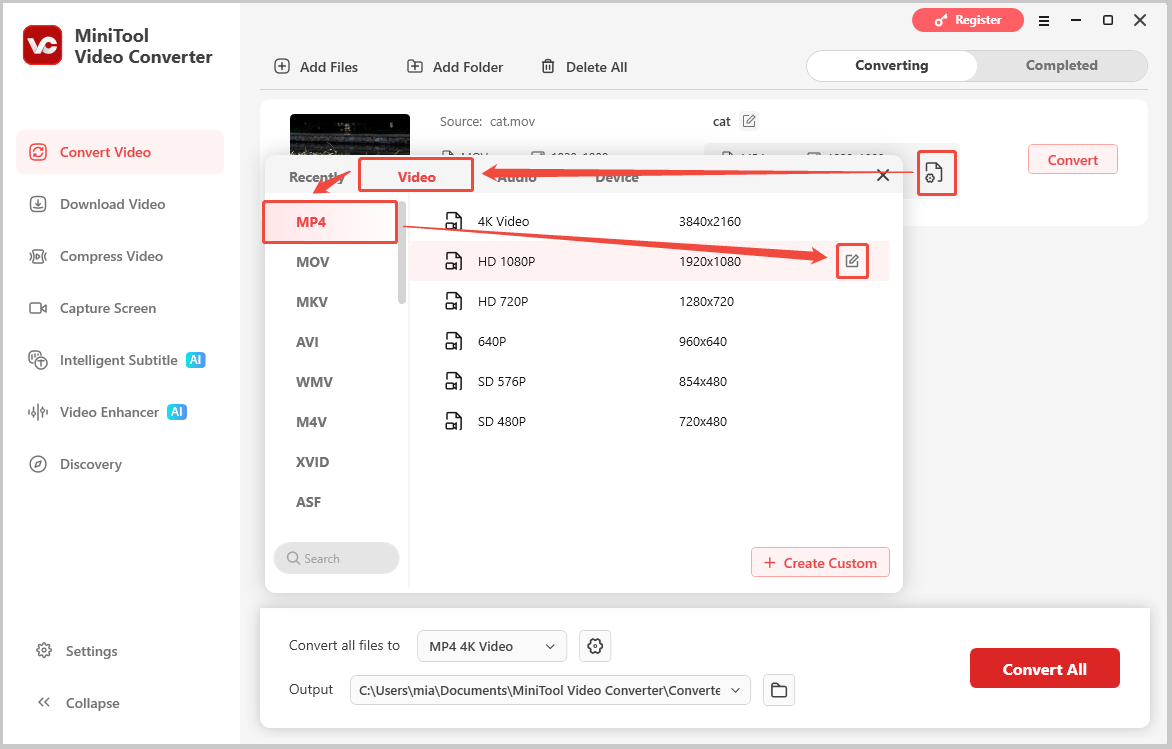Click the output folder browse icon
This screenshot has height=749, width=1172.
(779, 690)
